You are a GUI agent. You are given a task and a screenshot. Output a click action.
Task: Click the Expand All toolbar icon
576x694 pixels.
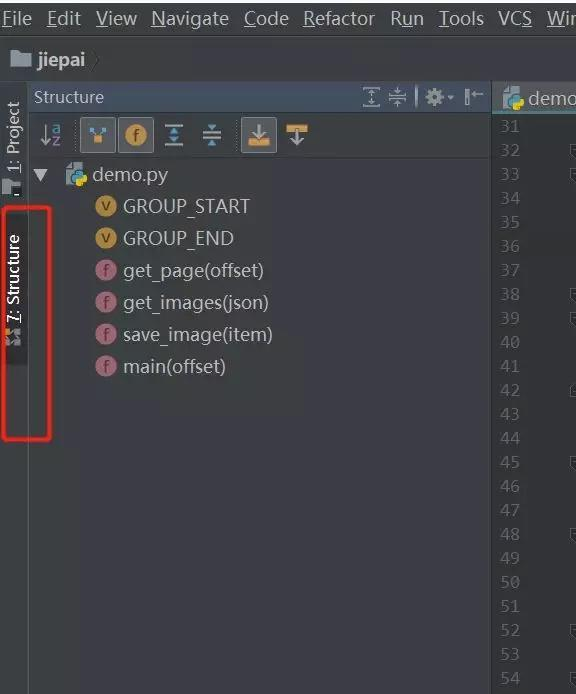pyautogui.click(x=174, y=135)
